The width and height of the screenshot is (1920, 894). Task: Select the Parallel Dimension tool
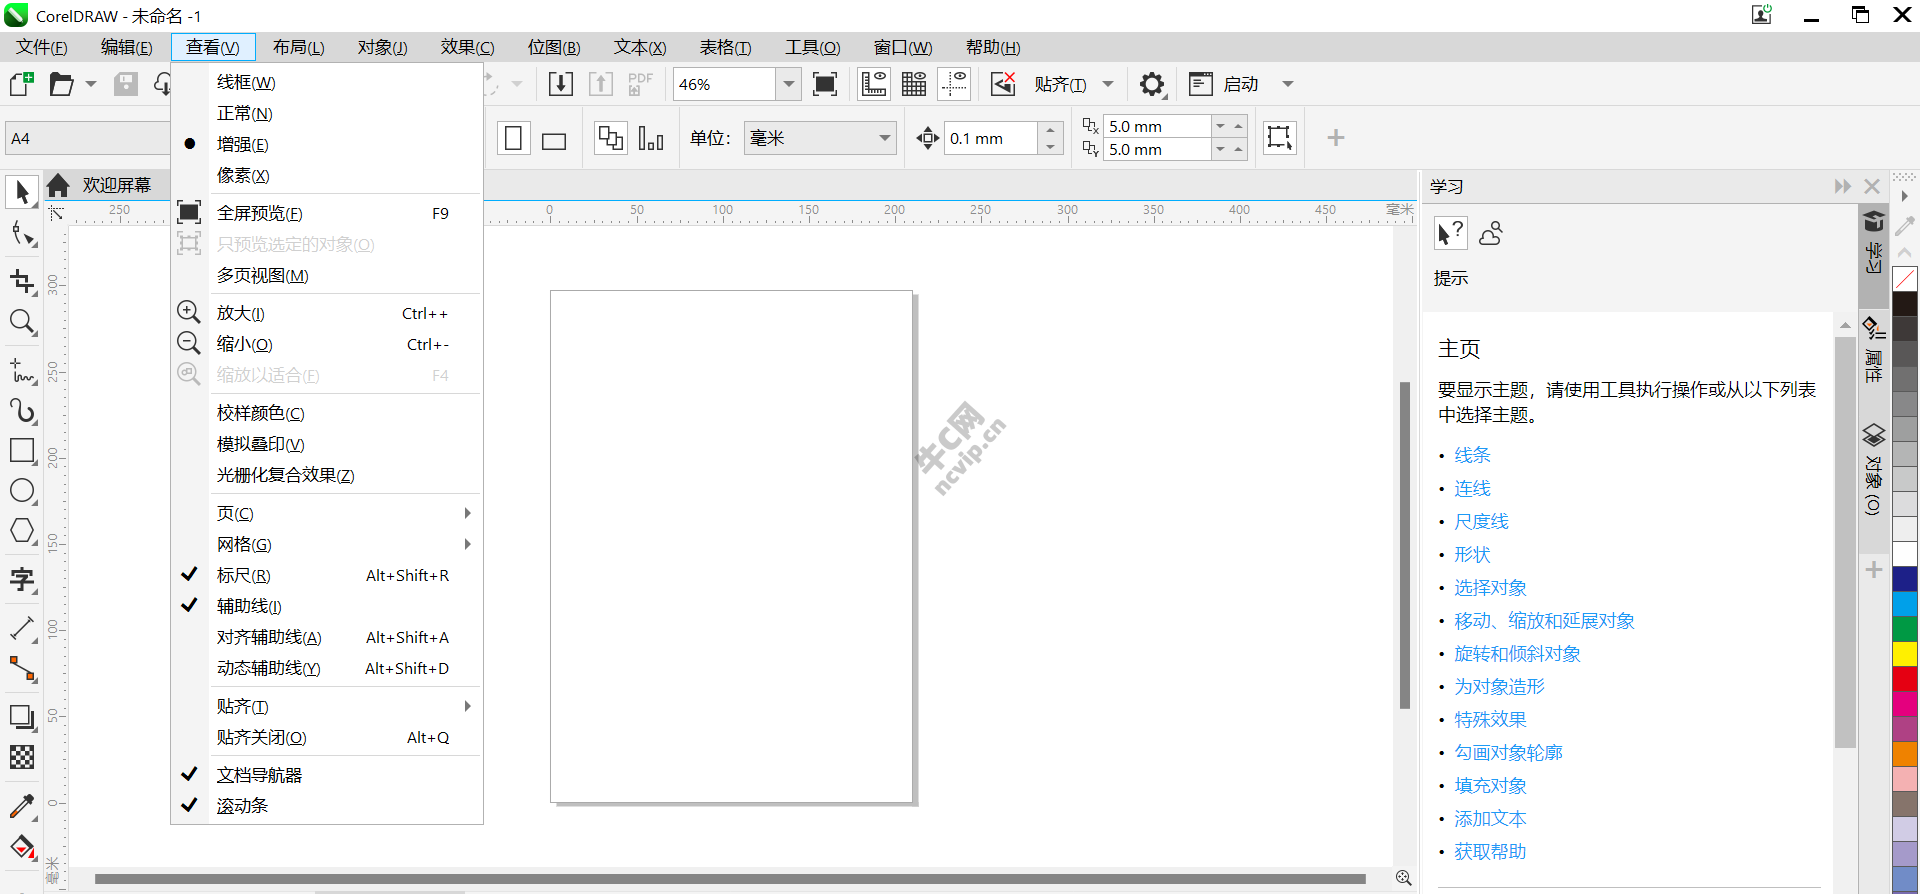(22, 628)
